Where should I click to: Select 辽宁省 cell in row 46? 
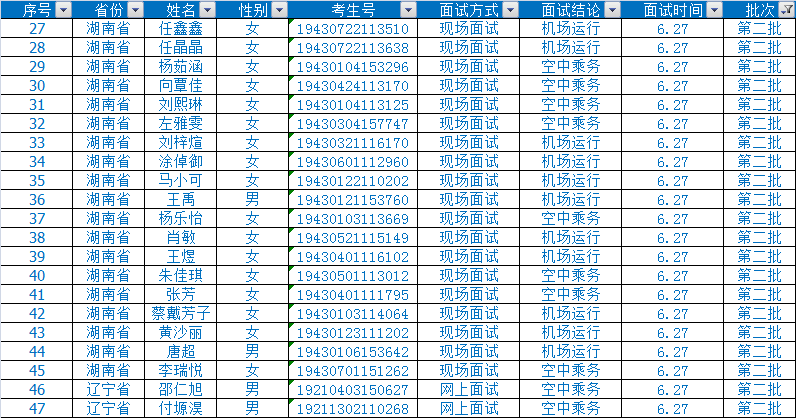108,390
